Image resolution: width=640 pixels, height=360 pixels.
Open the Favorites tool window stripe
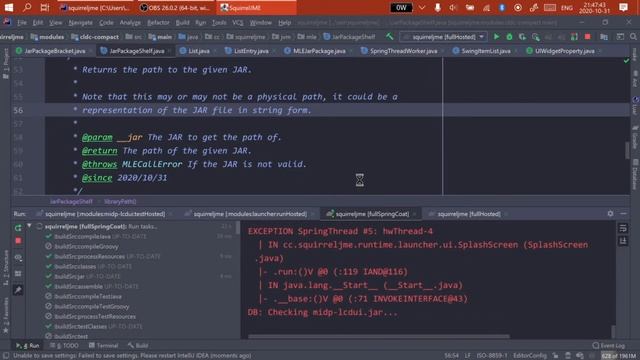6,316
